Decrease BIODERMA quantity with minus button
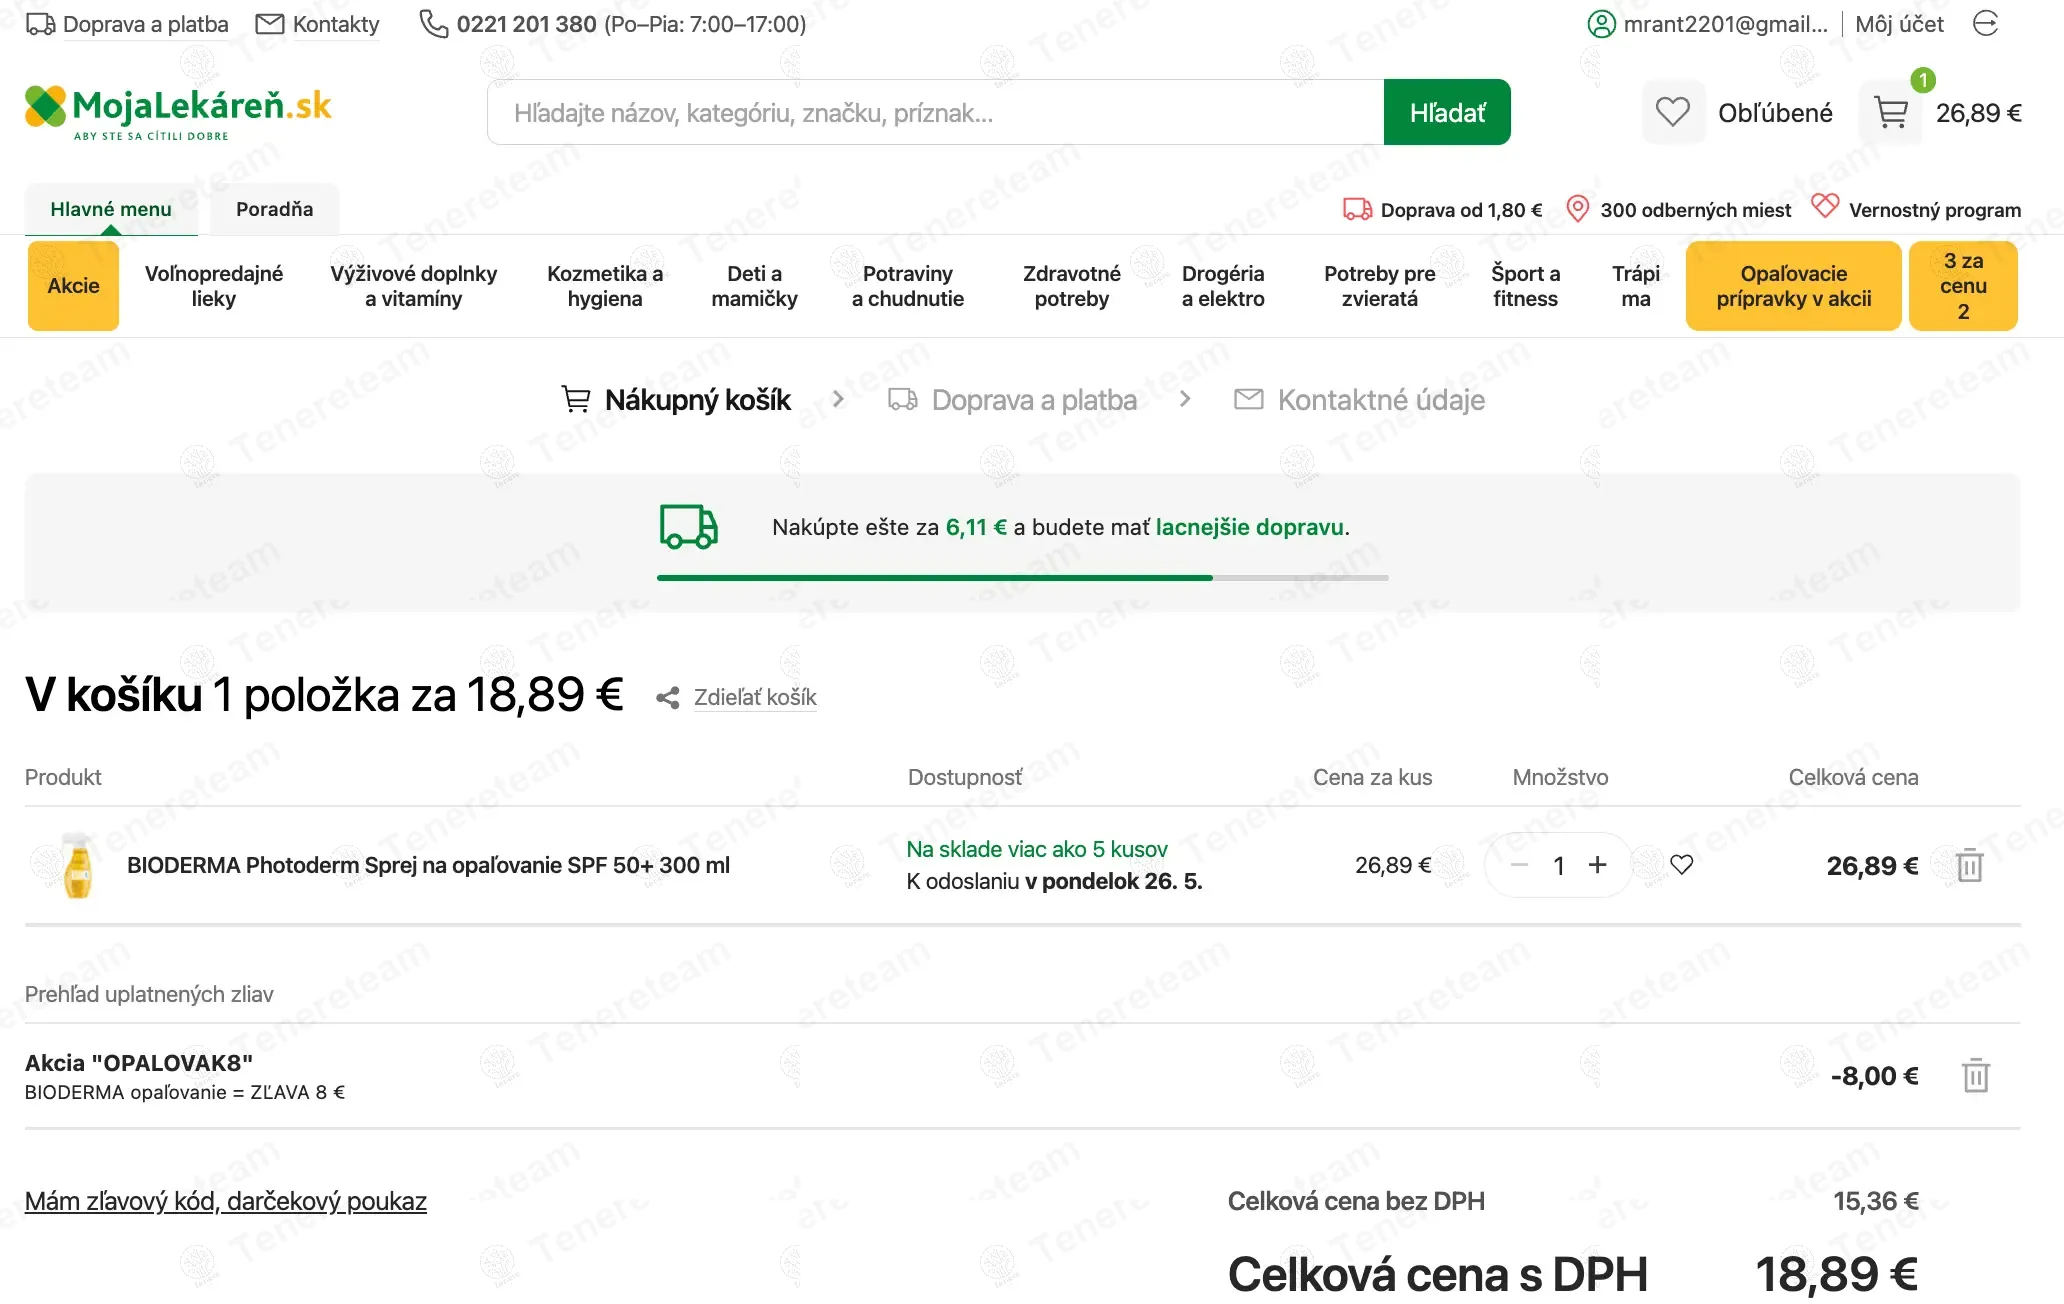This screenshot has height=1304, width=2064. (1519, 865)
